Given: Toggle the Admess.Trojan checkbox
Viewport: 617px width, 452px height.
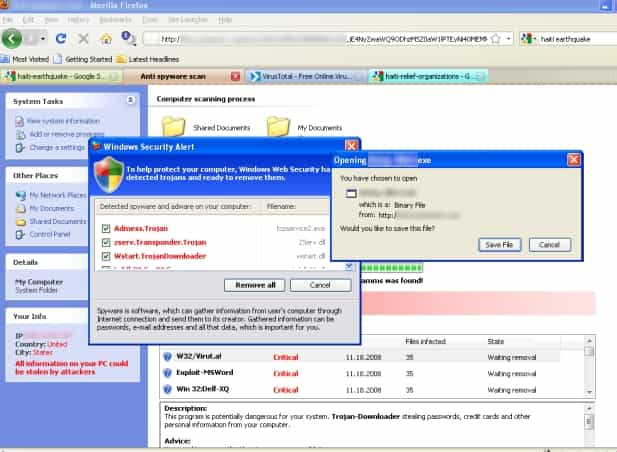Looking at the screenshot, I should (x=105, y=229).
